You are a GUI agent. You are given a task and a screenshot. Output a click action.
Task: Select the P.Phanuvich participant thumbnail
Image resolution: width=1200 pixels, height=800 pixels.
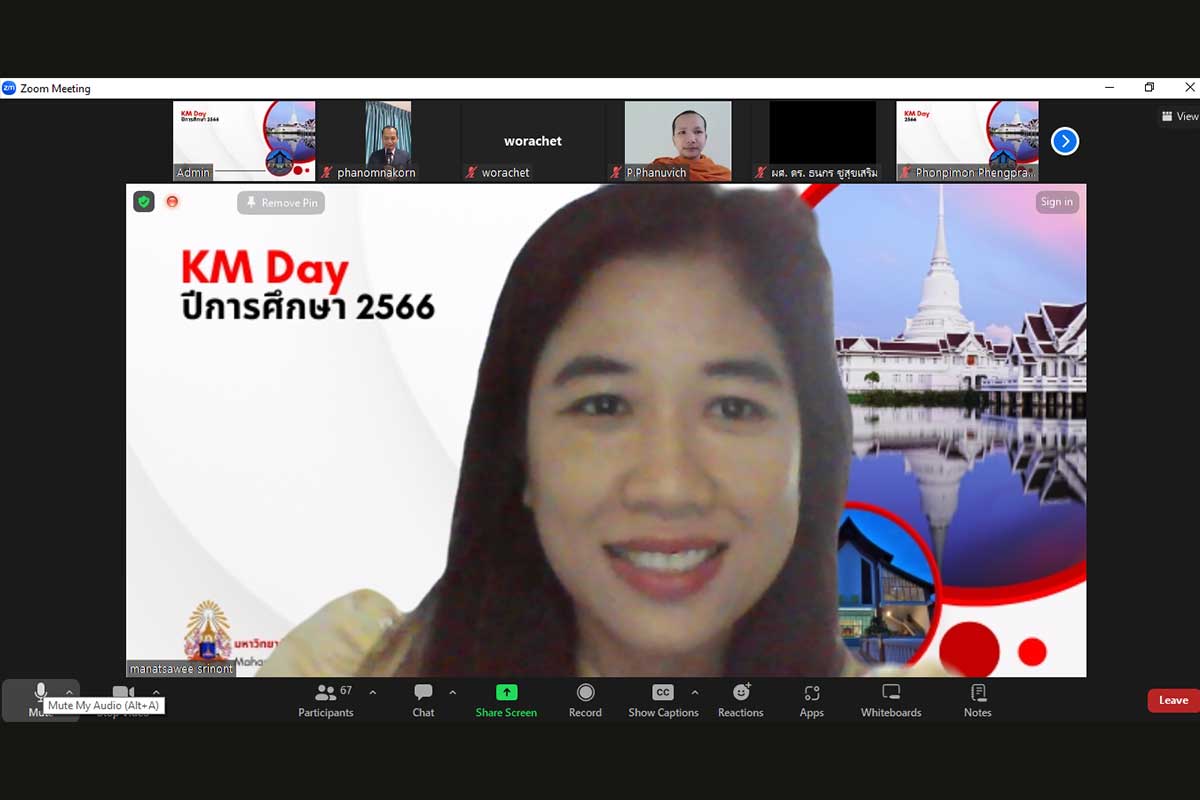point(677,140)
